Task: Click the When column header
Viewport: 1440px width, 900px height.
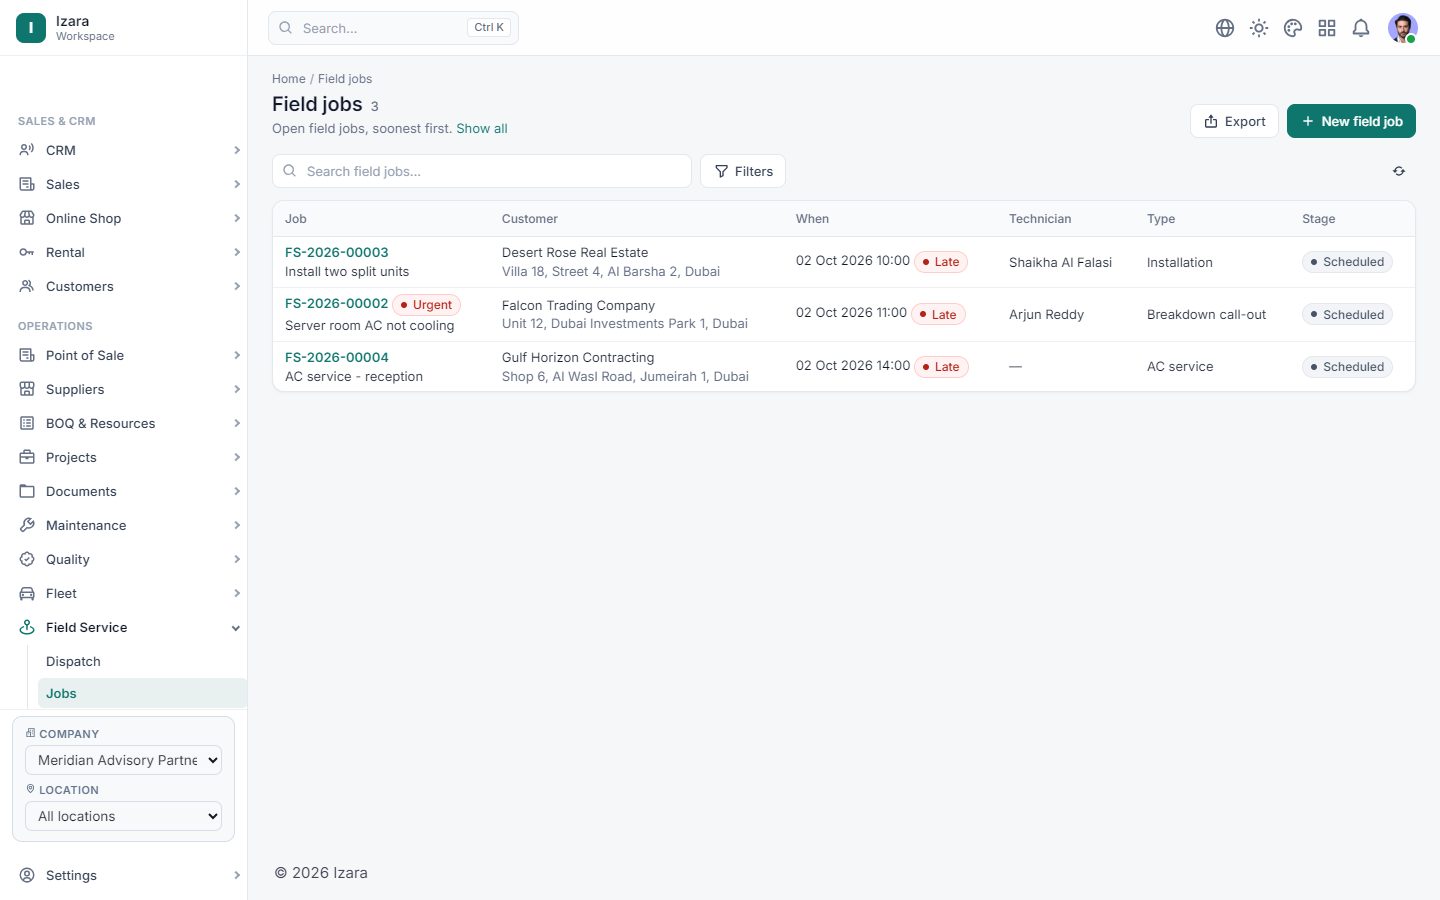Action: pyautogui.click(x=812, y=219)
